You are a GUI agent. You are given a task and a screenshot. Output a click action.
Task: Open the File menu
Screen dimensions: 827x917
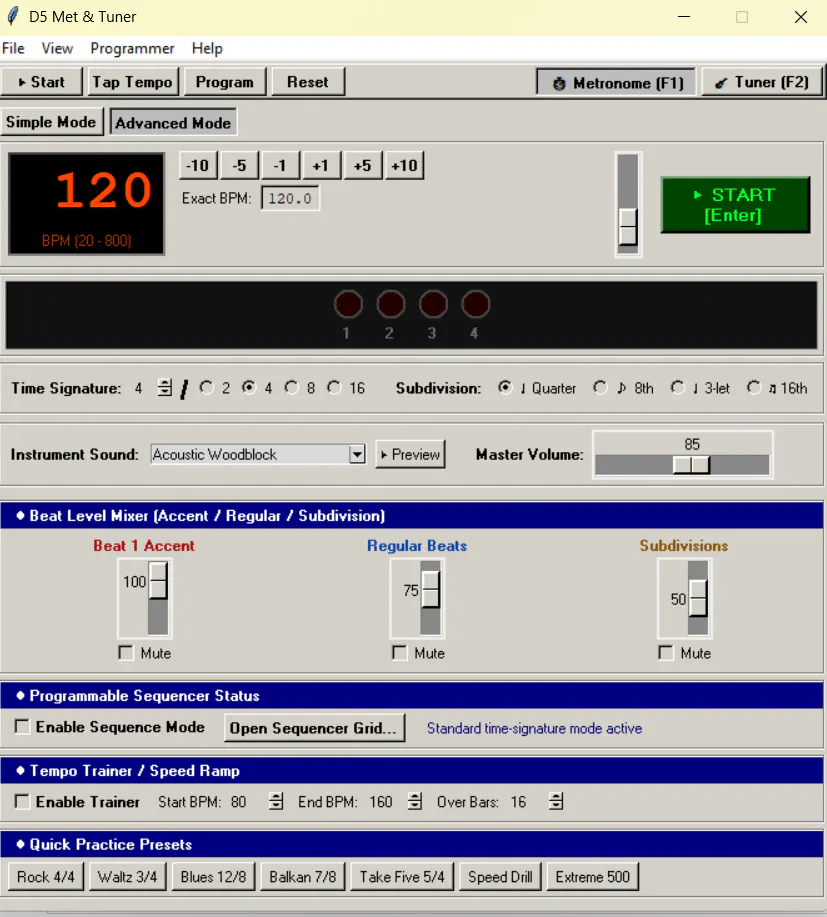(x=13, y=49)
